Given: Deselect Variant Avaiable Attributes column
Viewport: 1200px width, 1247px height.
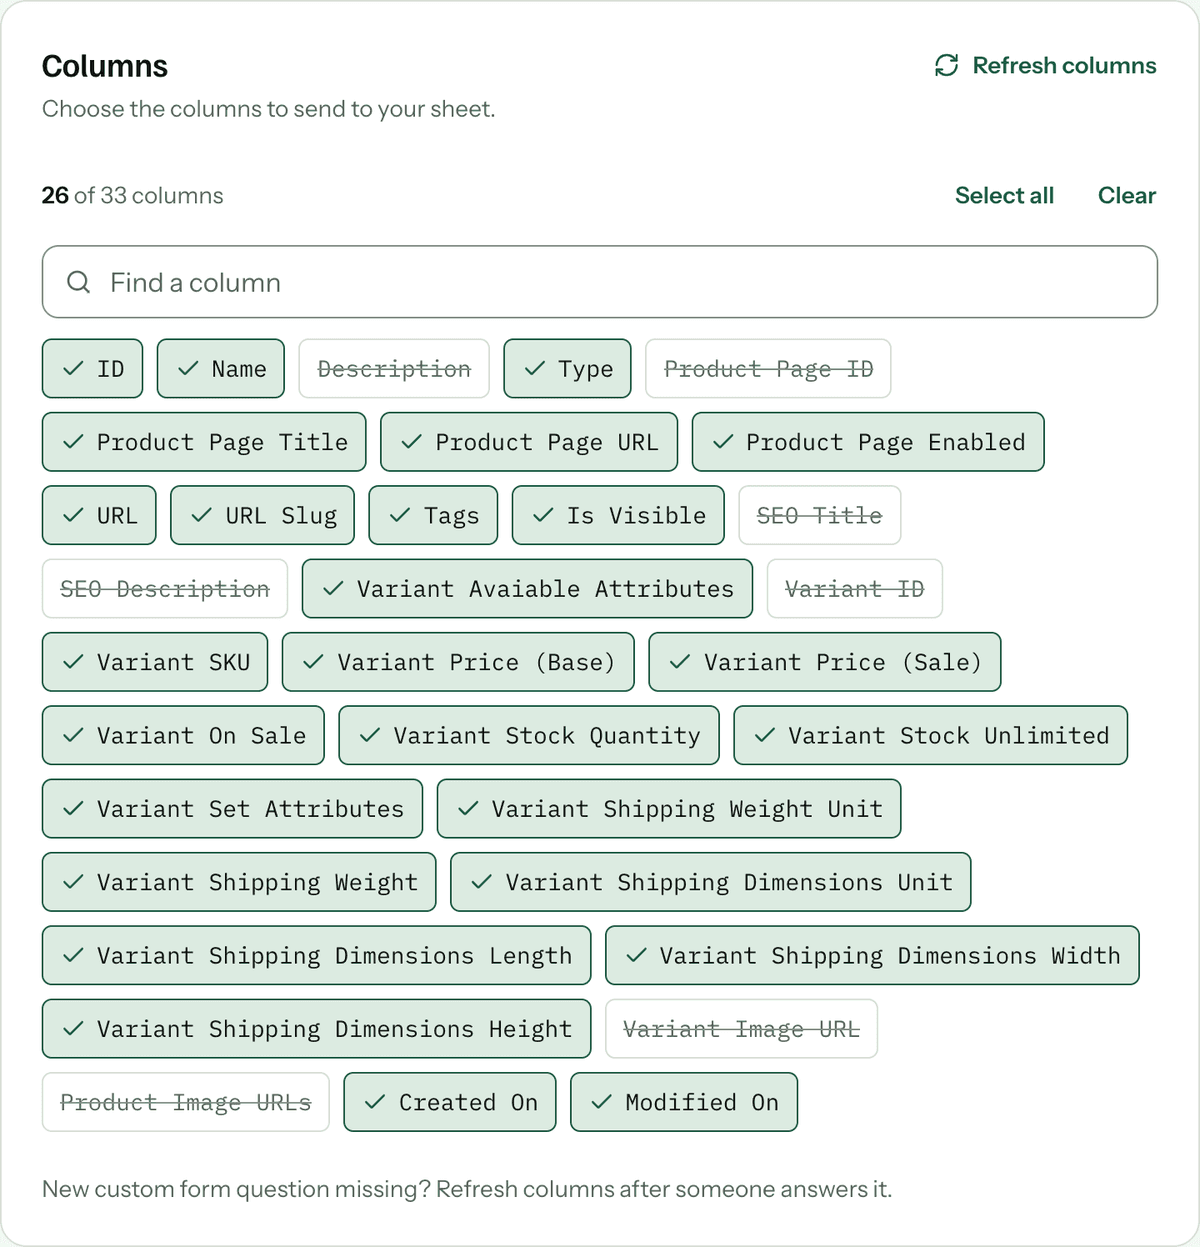Looking at the screenshot, I should tap(527, 589).
